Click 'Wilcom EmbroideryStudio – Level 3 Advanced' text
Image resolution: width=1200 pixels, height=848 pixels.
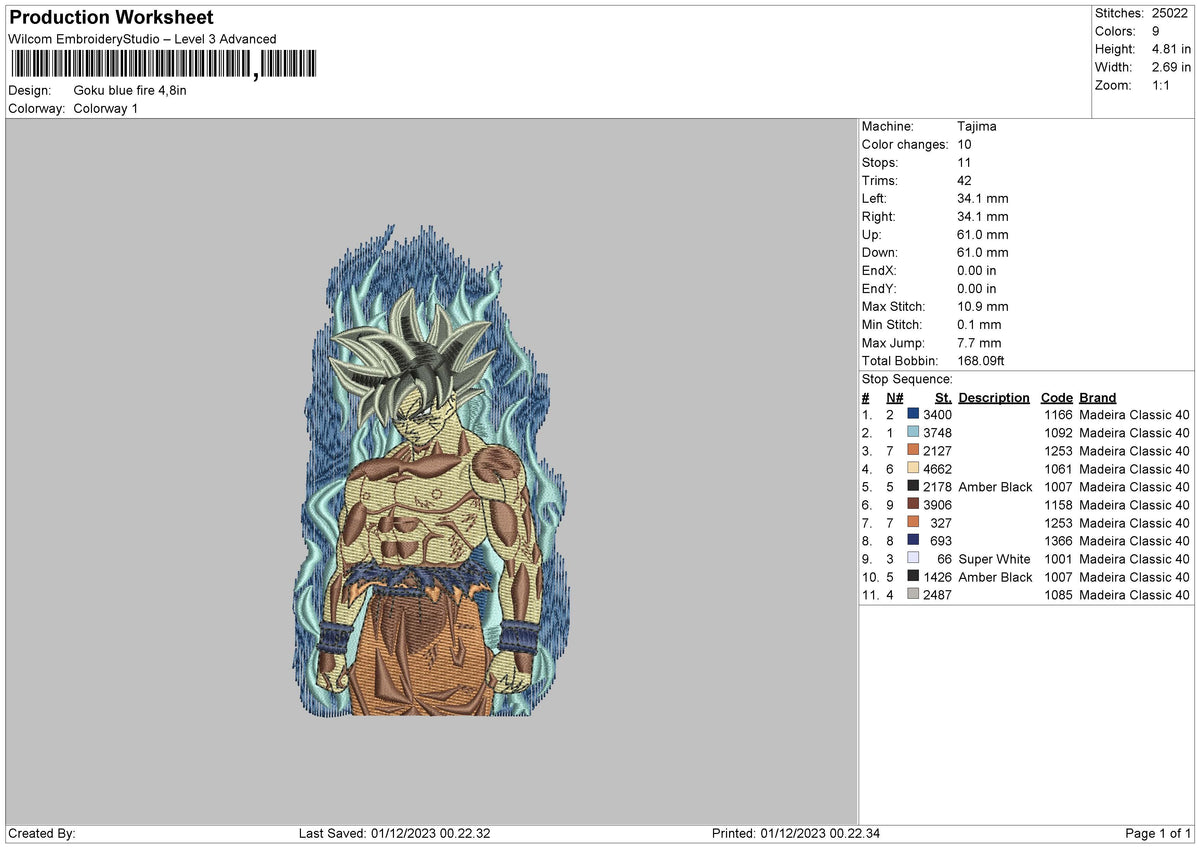click(142, 39)
